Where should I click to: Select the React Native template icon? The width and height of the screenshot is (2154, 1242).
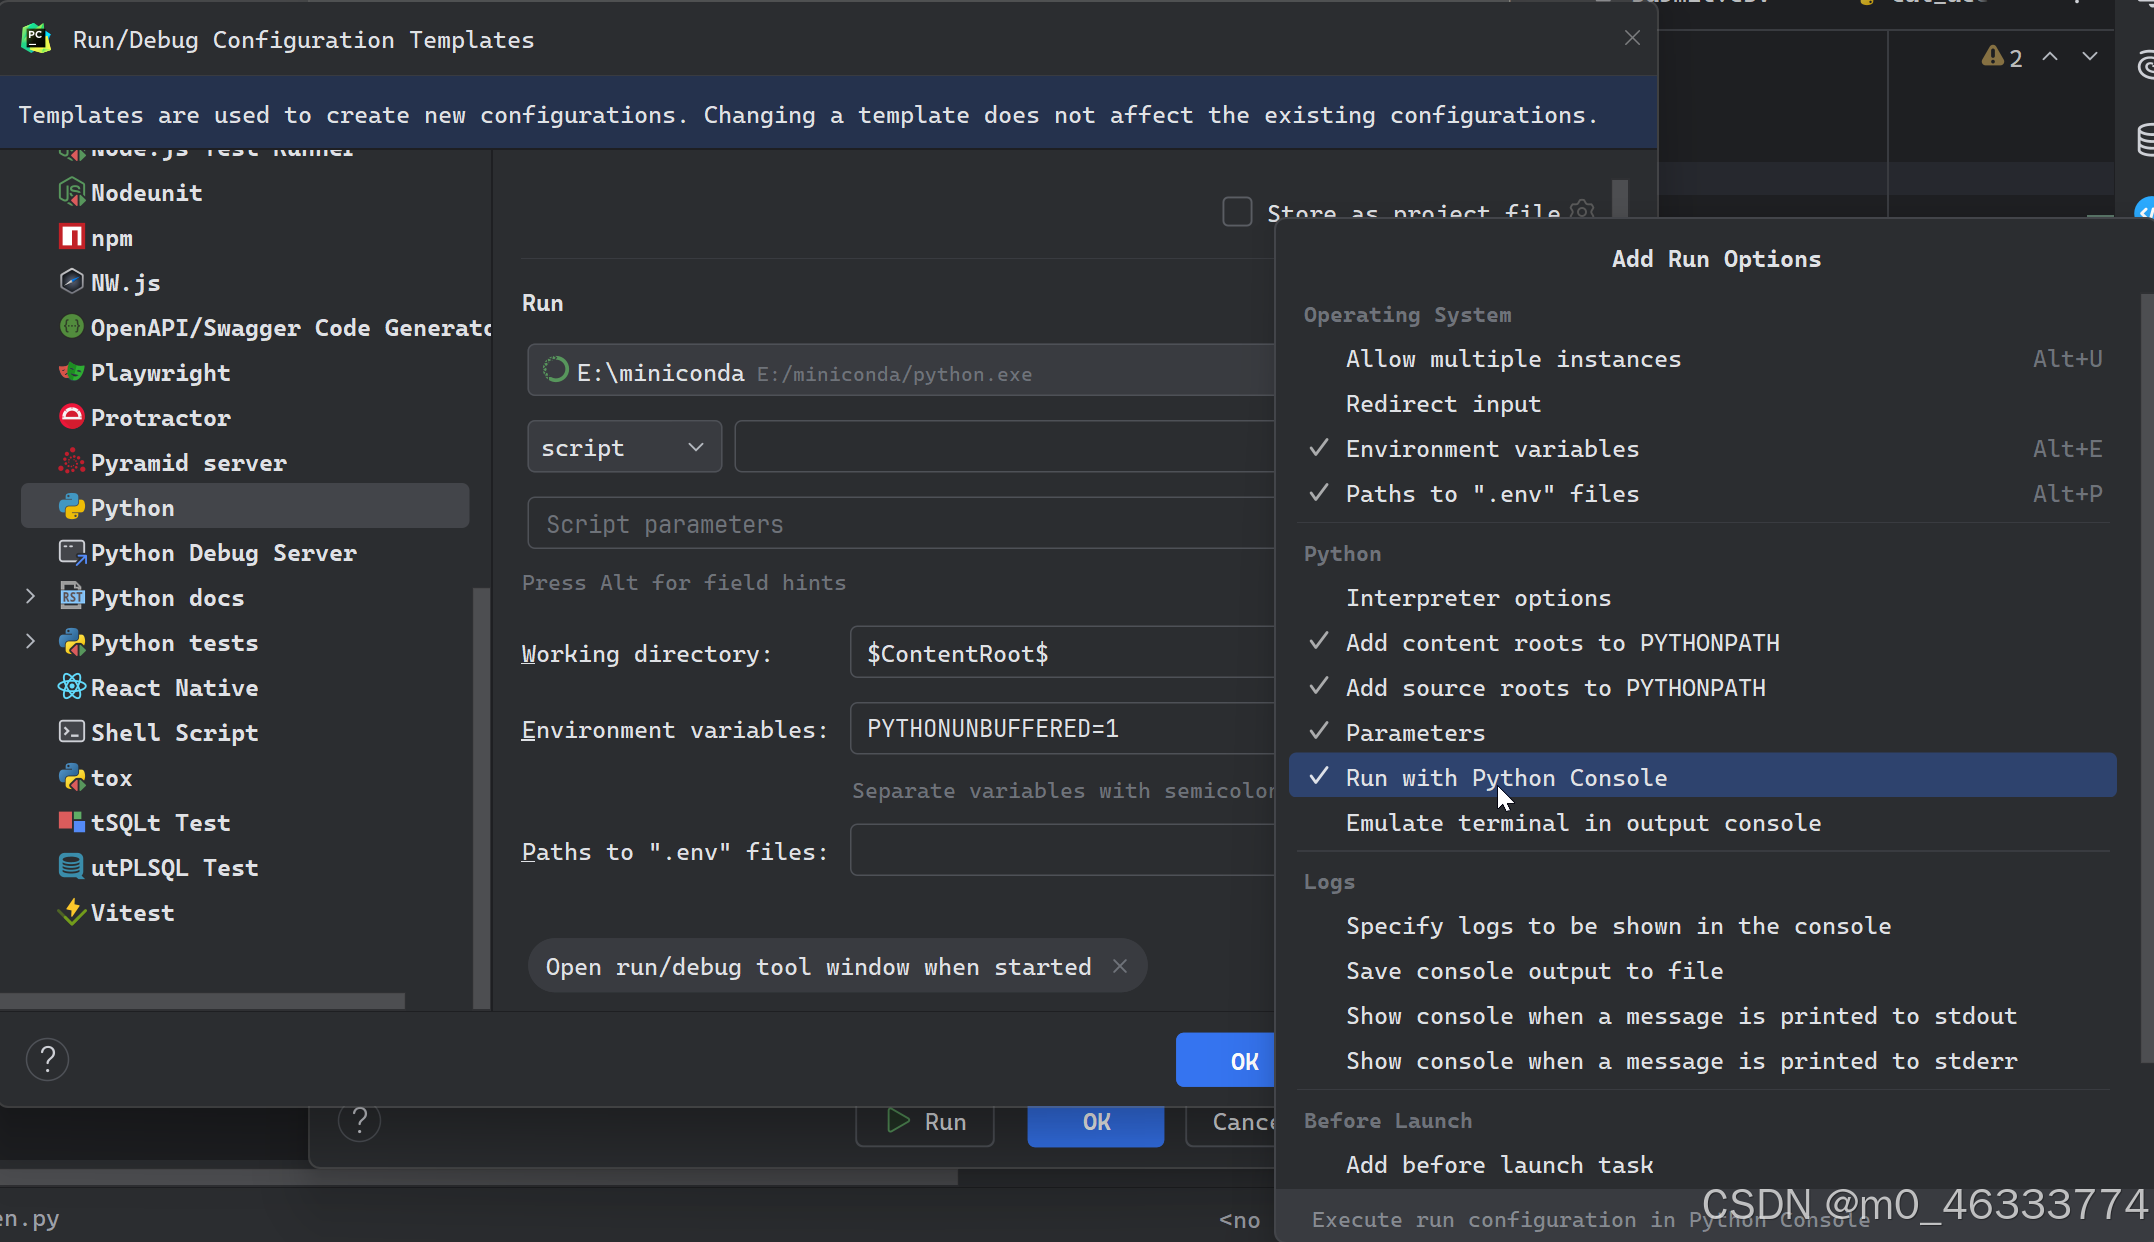click(x=71, y=687)
